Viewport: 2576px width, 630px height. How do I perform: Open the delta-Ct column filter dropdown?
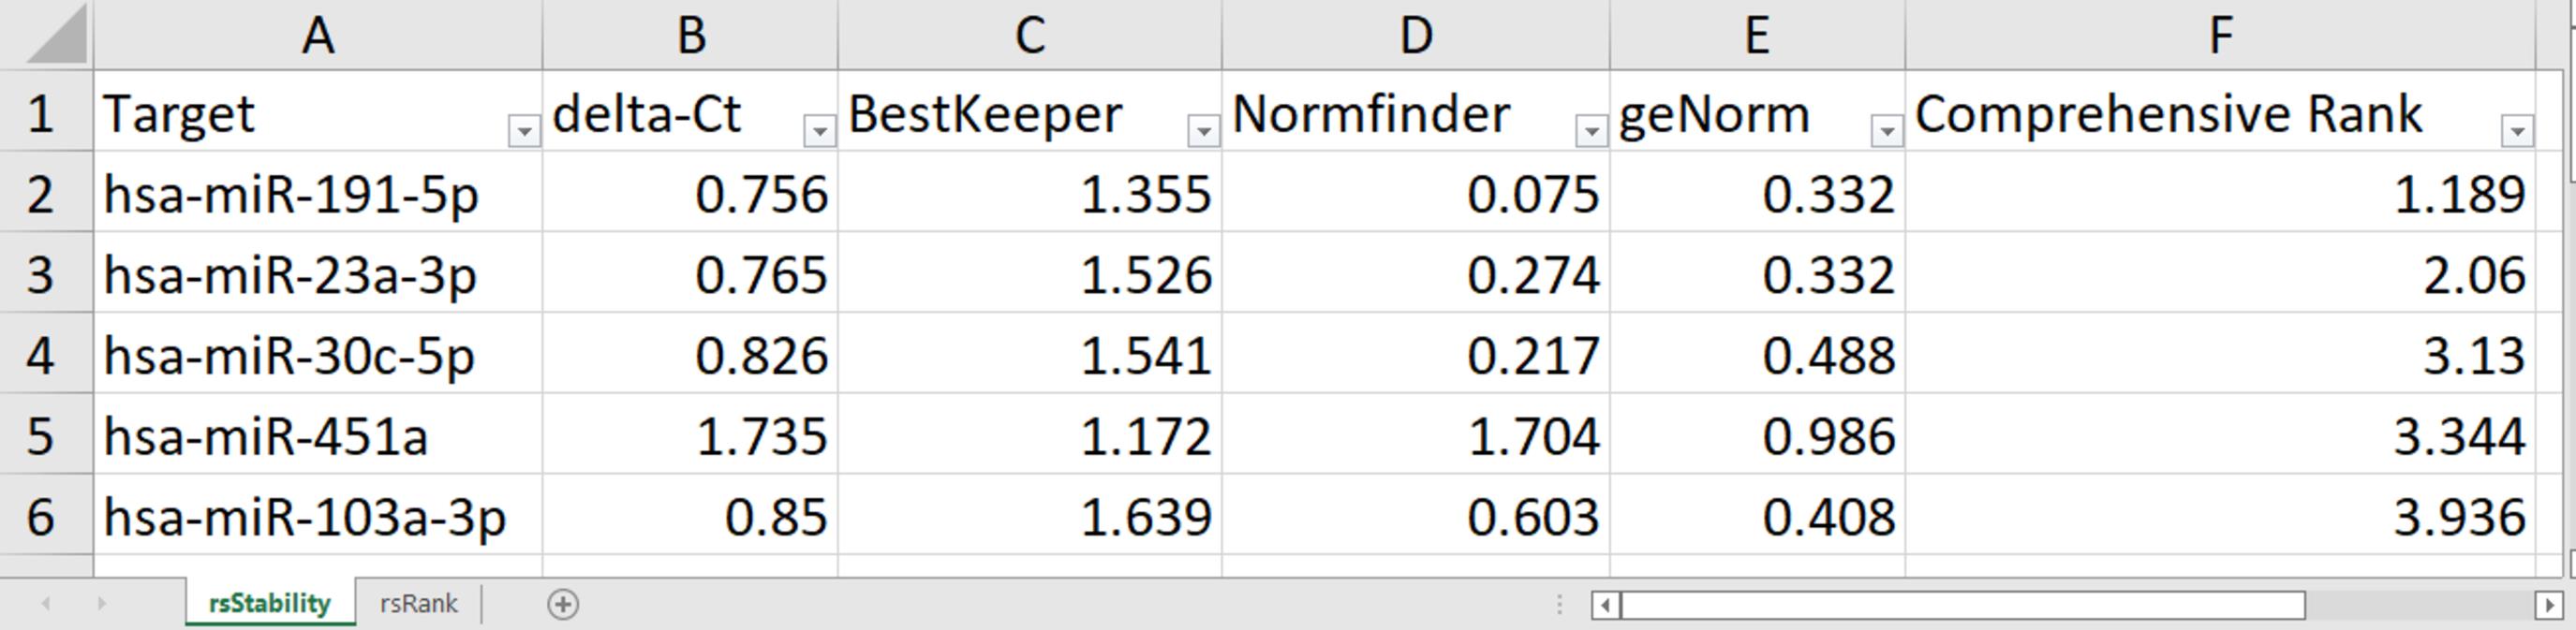819,131
